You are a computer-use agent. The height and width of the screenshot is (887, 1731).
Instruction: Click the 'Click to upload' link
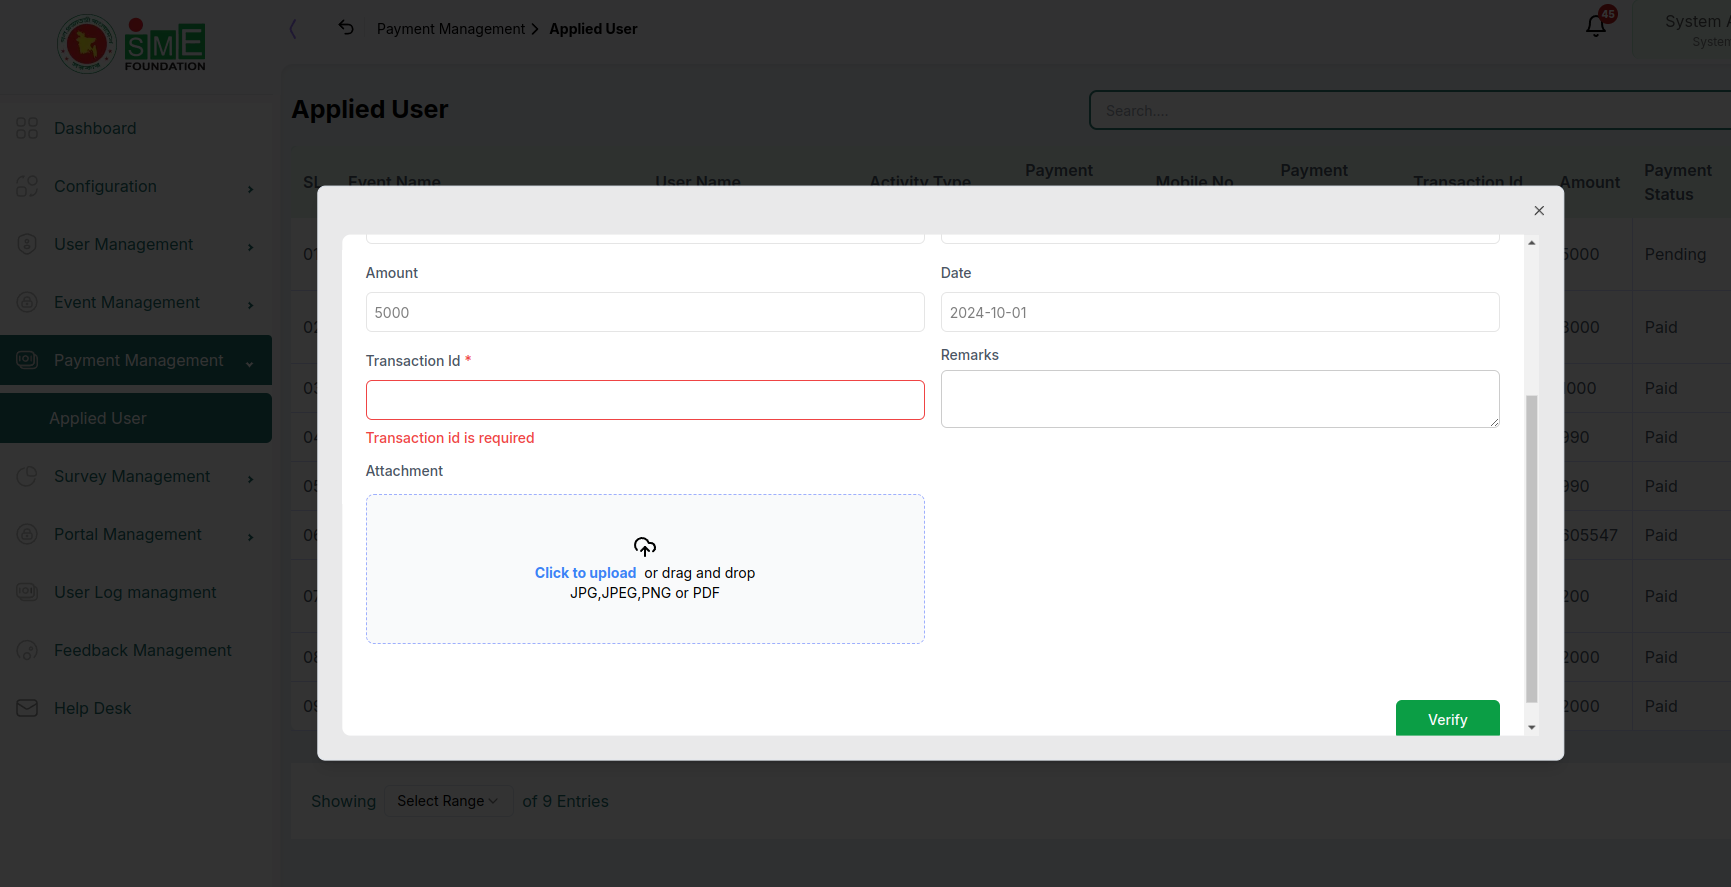(585, 573)
